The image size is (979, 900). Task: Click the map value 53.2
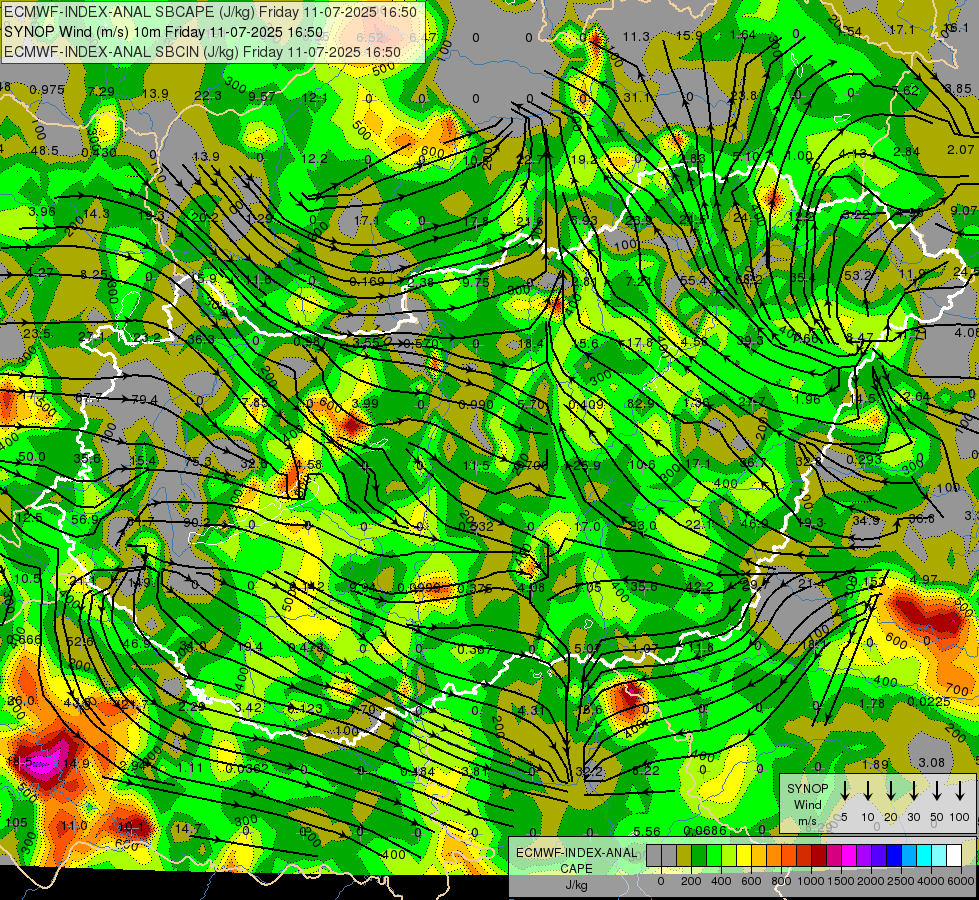(858, 275)
